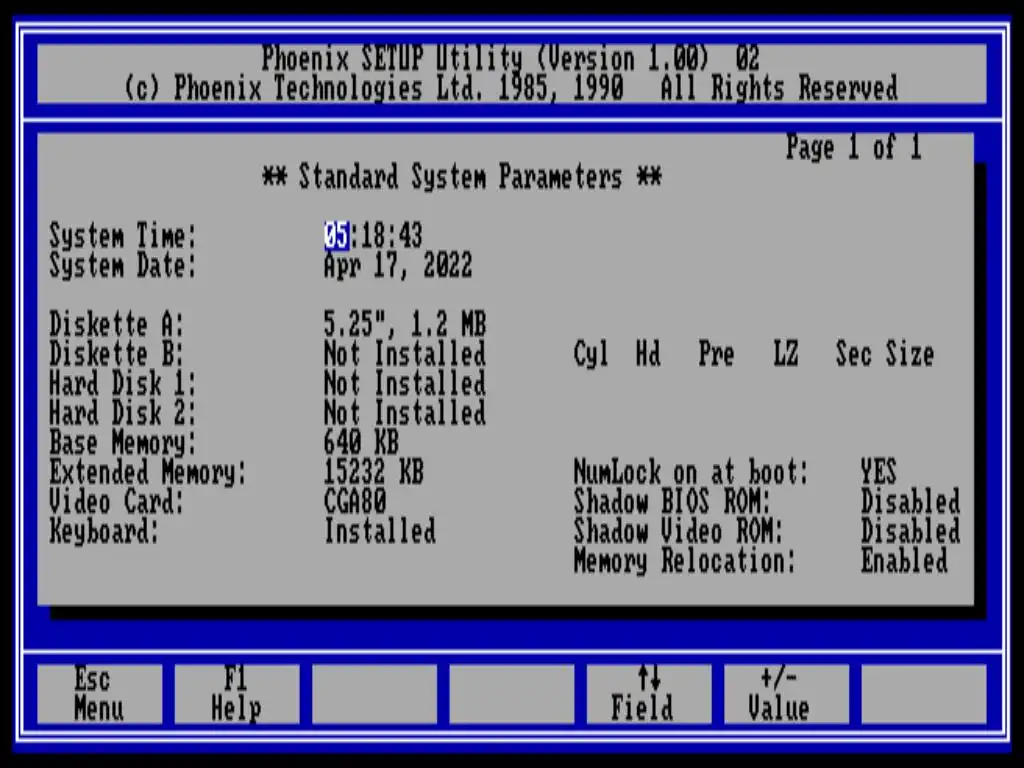Click the Hard Disk 1: label
The width and height of the screenshot is (1024, 768).
(123, 383)
